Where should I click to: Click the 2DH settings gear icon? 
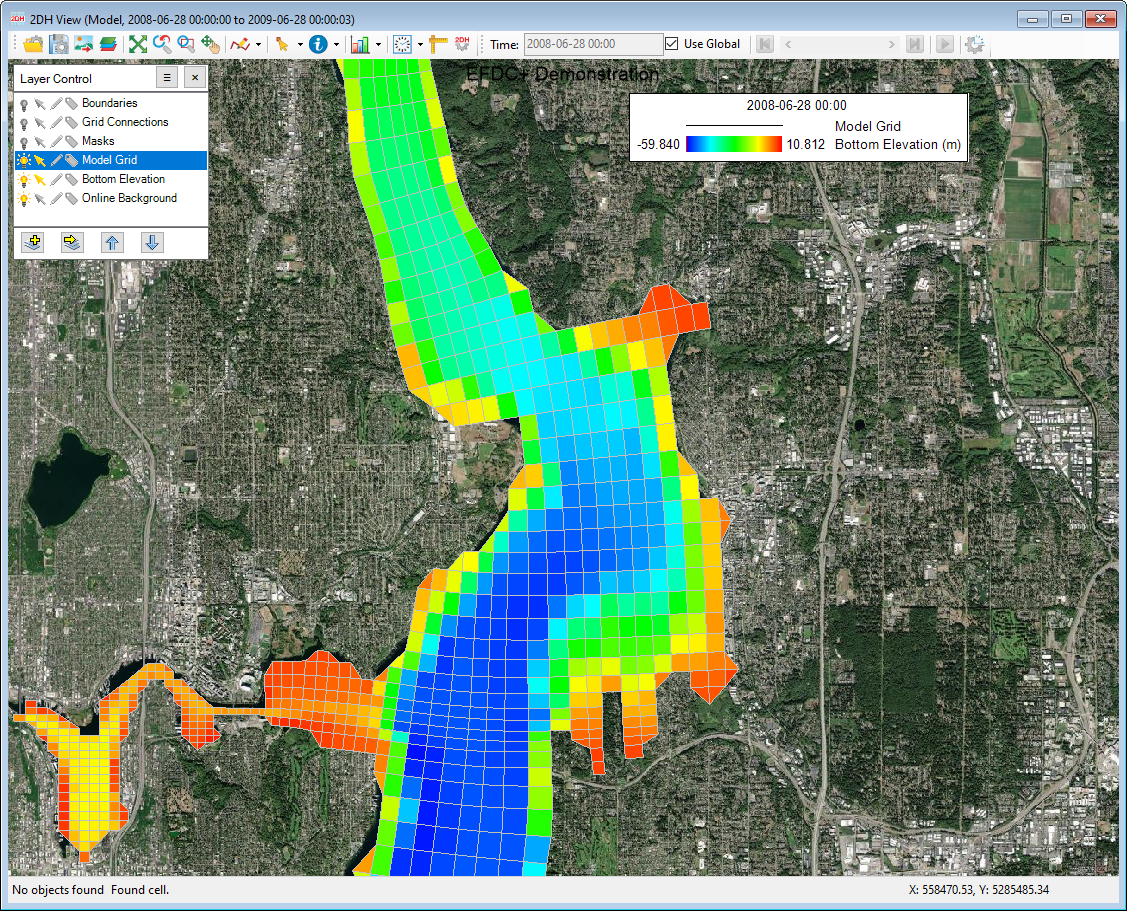coord(462,44)
